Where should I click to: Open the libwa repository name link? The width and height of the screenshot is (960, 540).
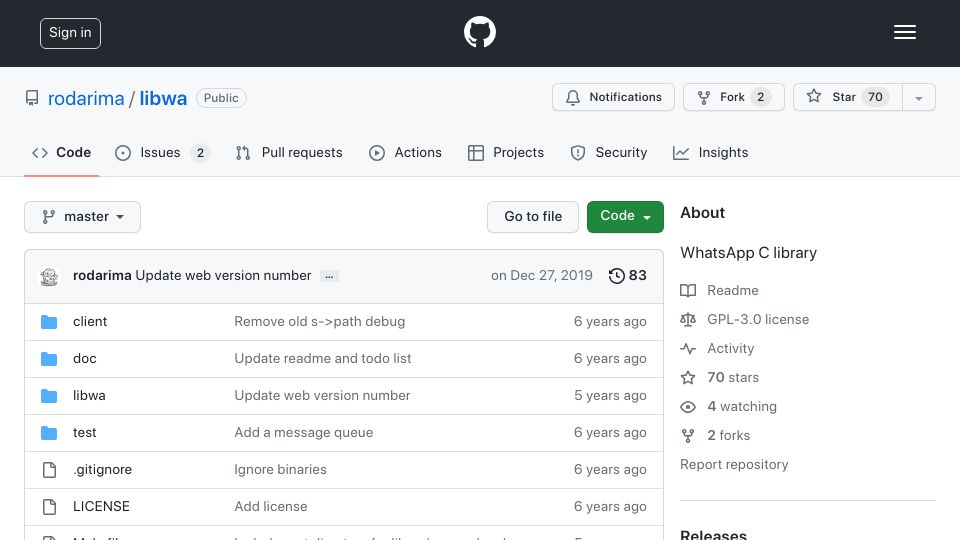click(163, 99)
